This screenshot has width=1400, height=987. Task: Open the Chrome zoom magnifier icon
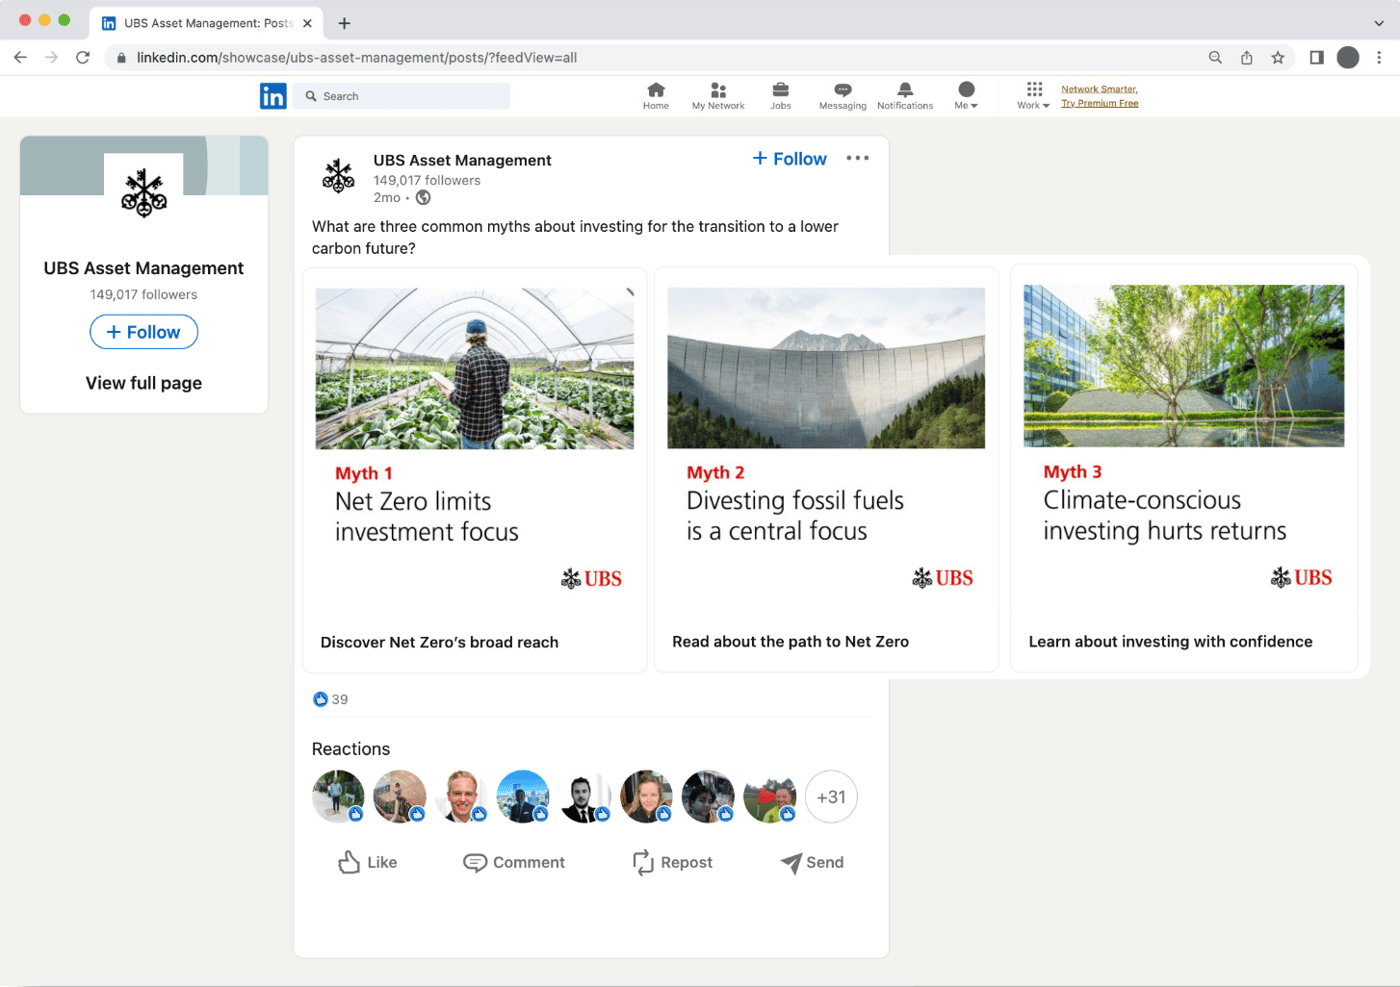1215,57
